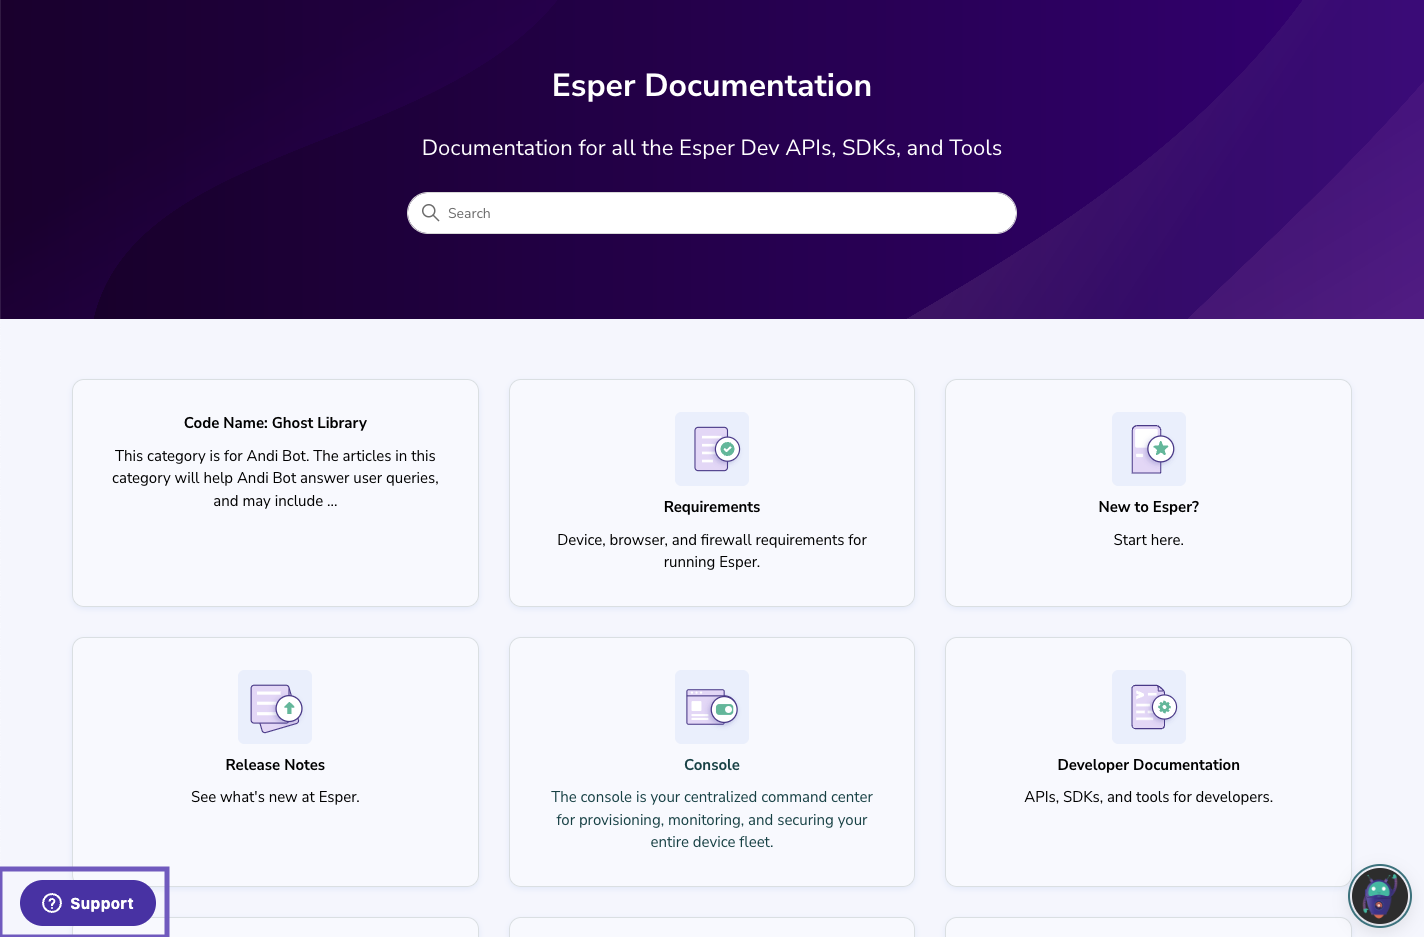
Task: Open the Console category link
Action: pos(711,764)
